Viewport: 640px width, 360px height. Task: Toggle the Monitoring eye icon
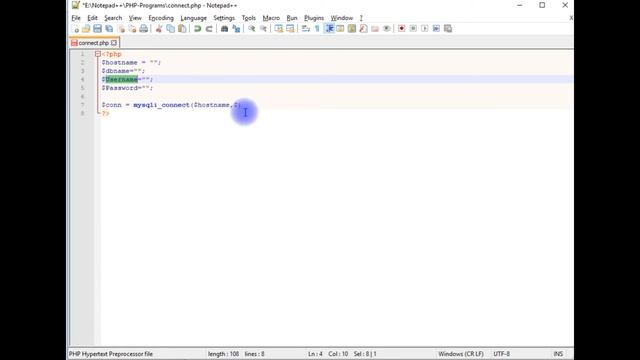click(386, 29)
